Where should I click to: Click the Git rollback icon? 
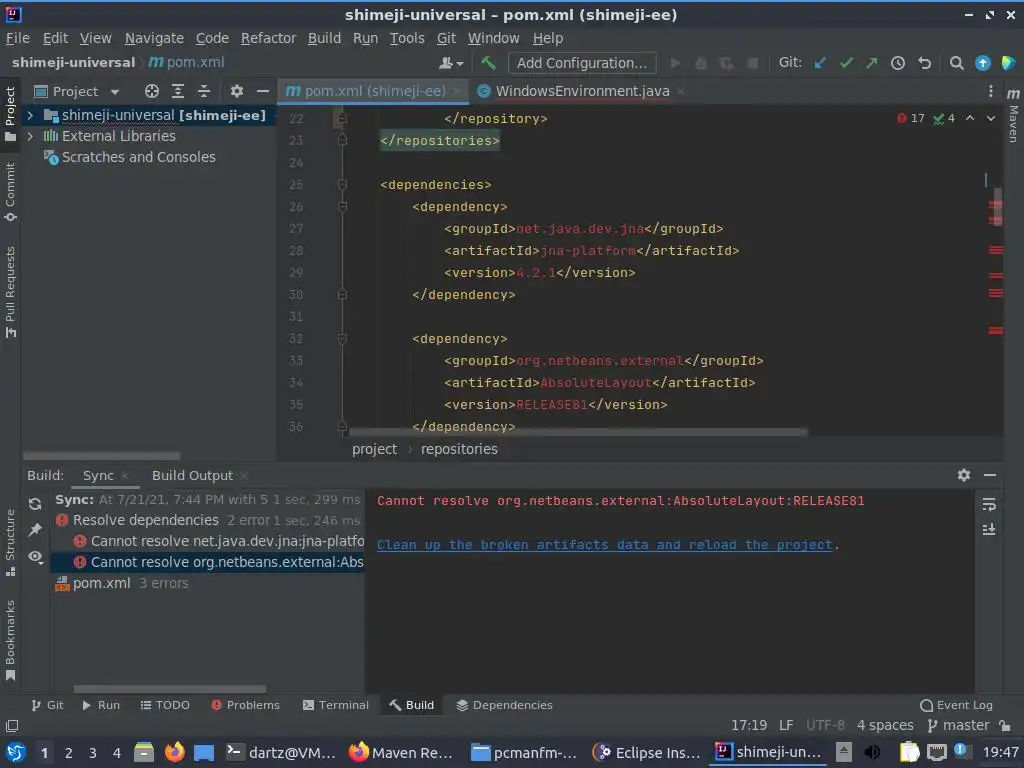coord(924,63)
